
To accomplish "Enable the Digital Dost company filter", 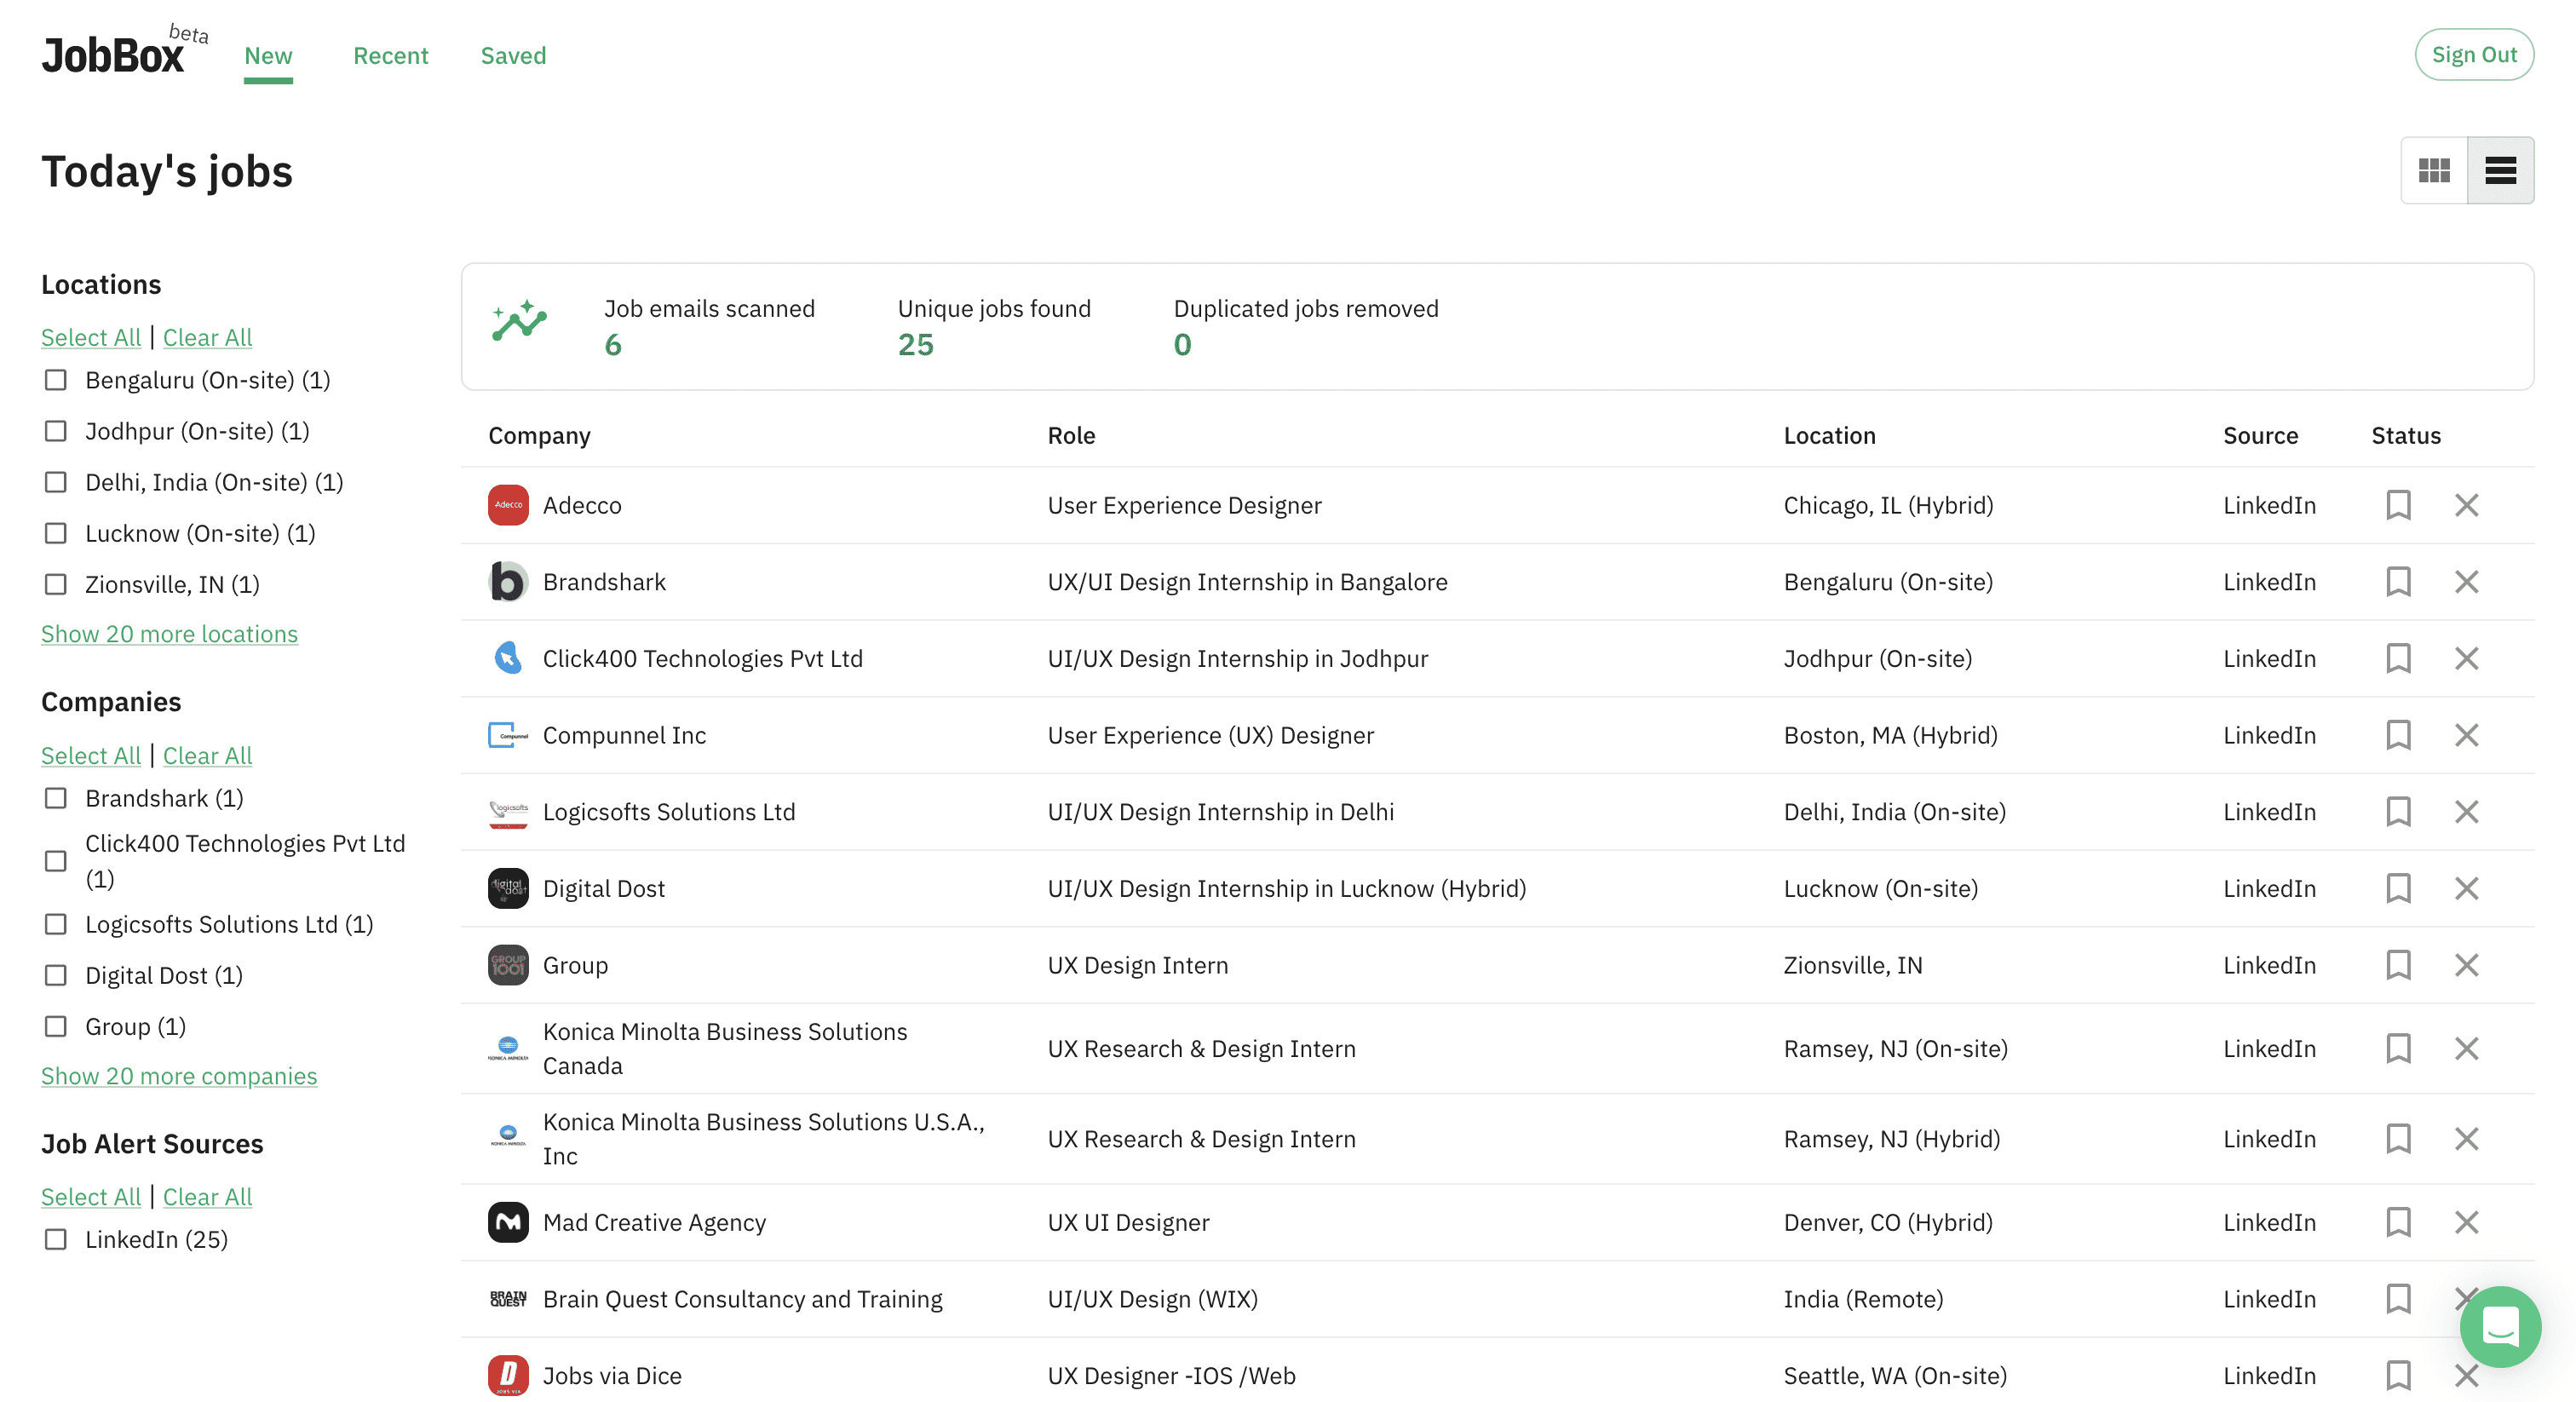I will tap(56, 975).
